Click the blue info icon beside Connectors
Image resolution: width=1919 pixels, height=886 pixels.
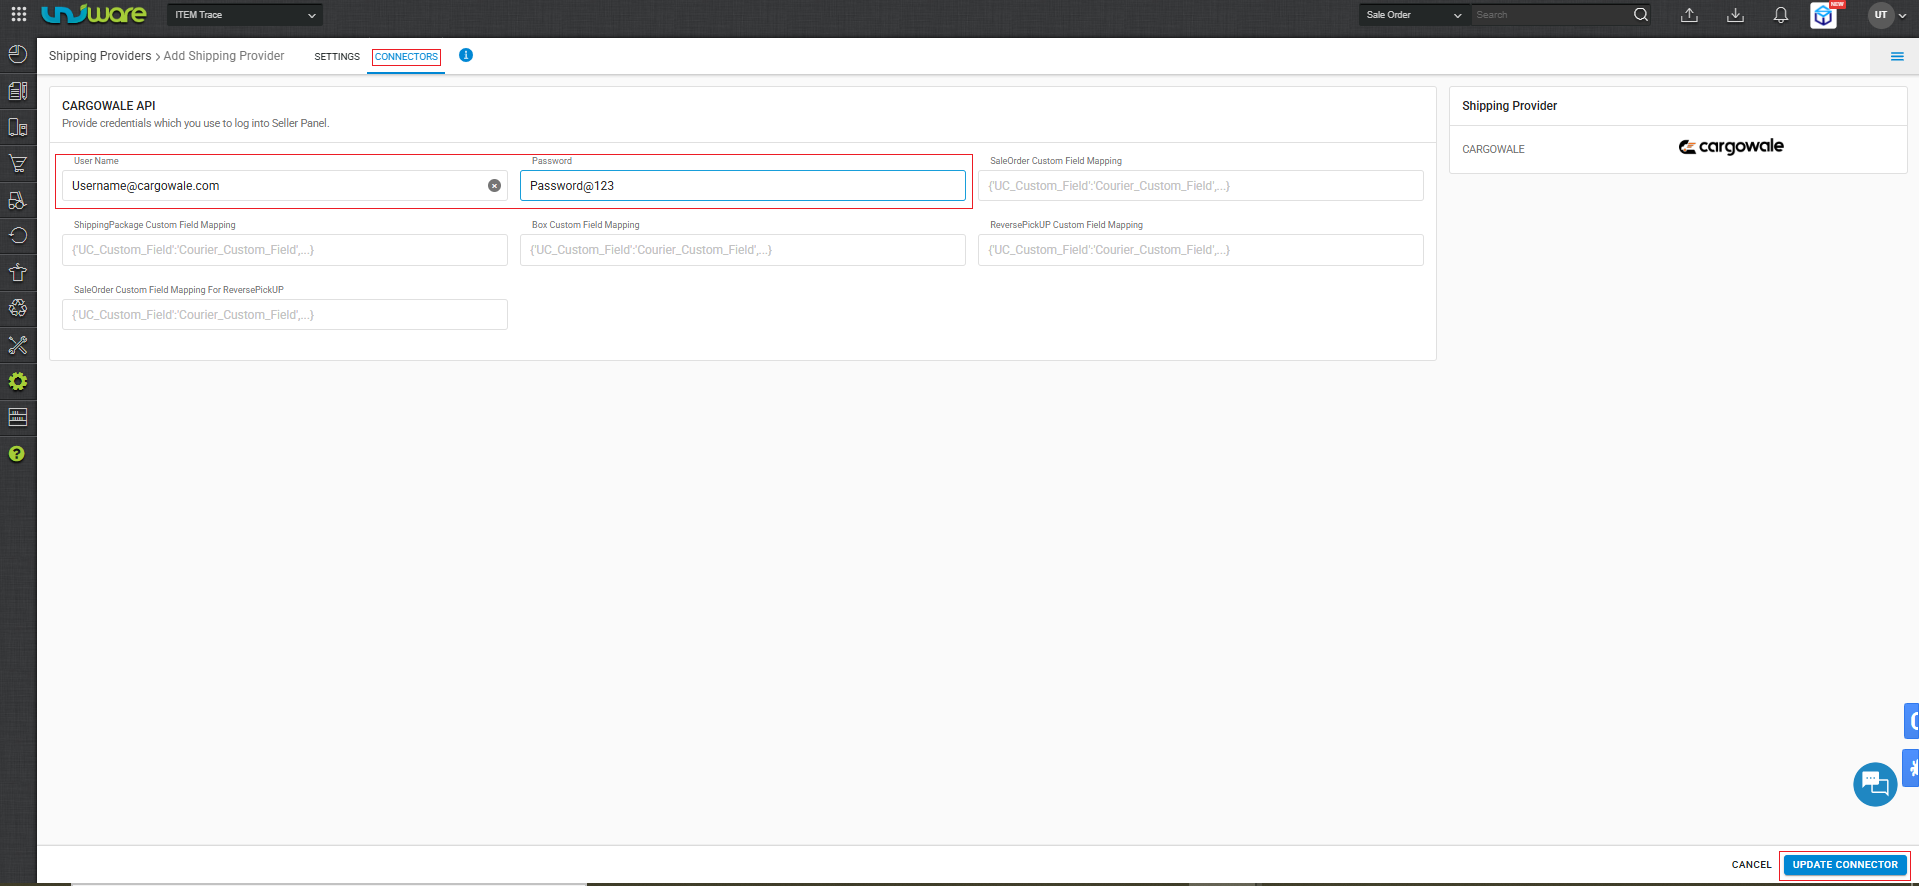click(x=466, y=55)
